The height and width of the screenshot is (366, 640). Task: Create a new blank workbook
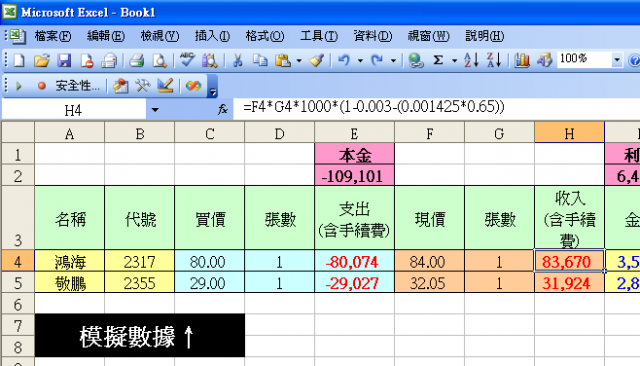(19, 60)
